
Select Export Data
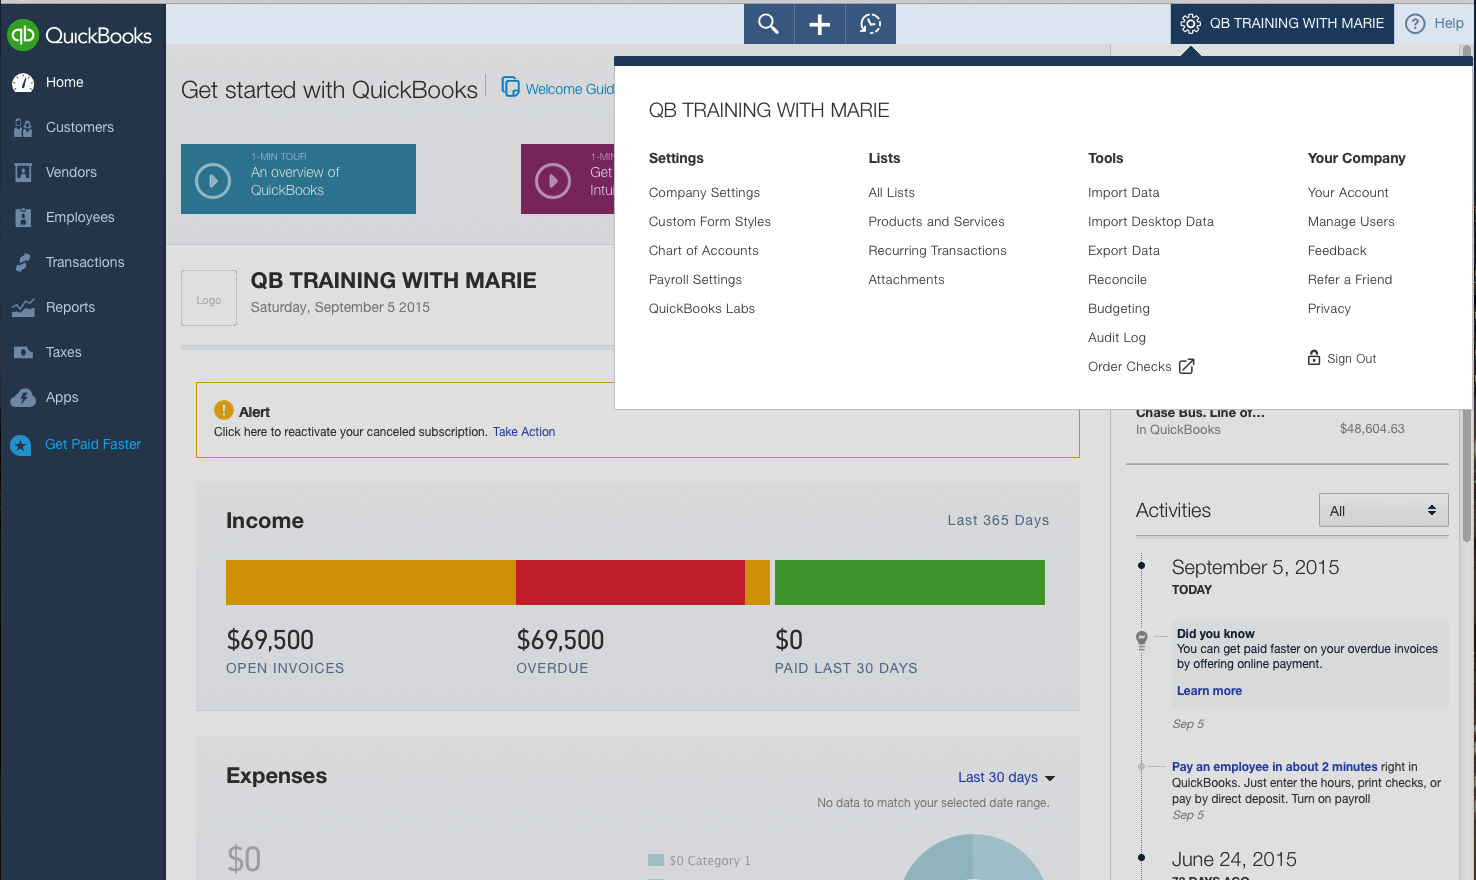click(x=1124, y=251)
